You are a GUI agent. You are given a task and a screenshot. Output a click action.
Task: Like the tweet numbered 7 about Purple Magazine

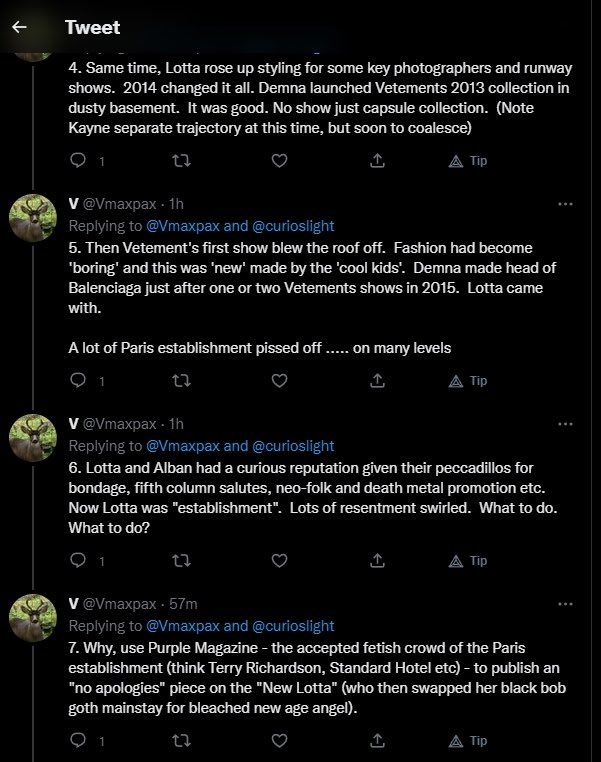[280, 741]
